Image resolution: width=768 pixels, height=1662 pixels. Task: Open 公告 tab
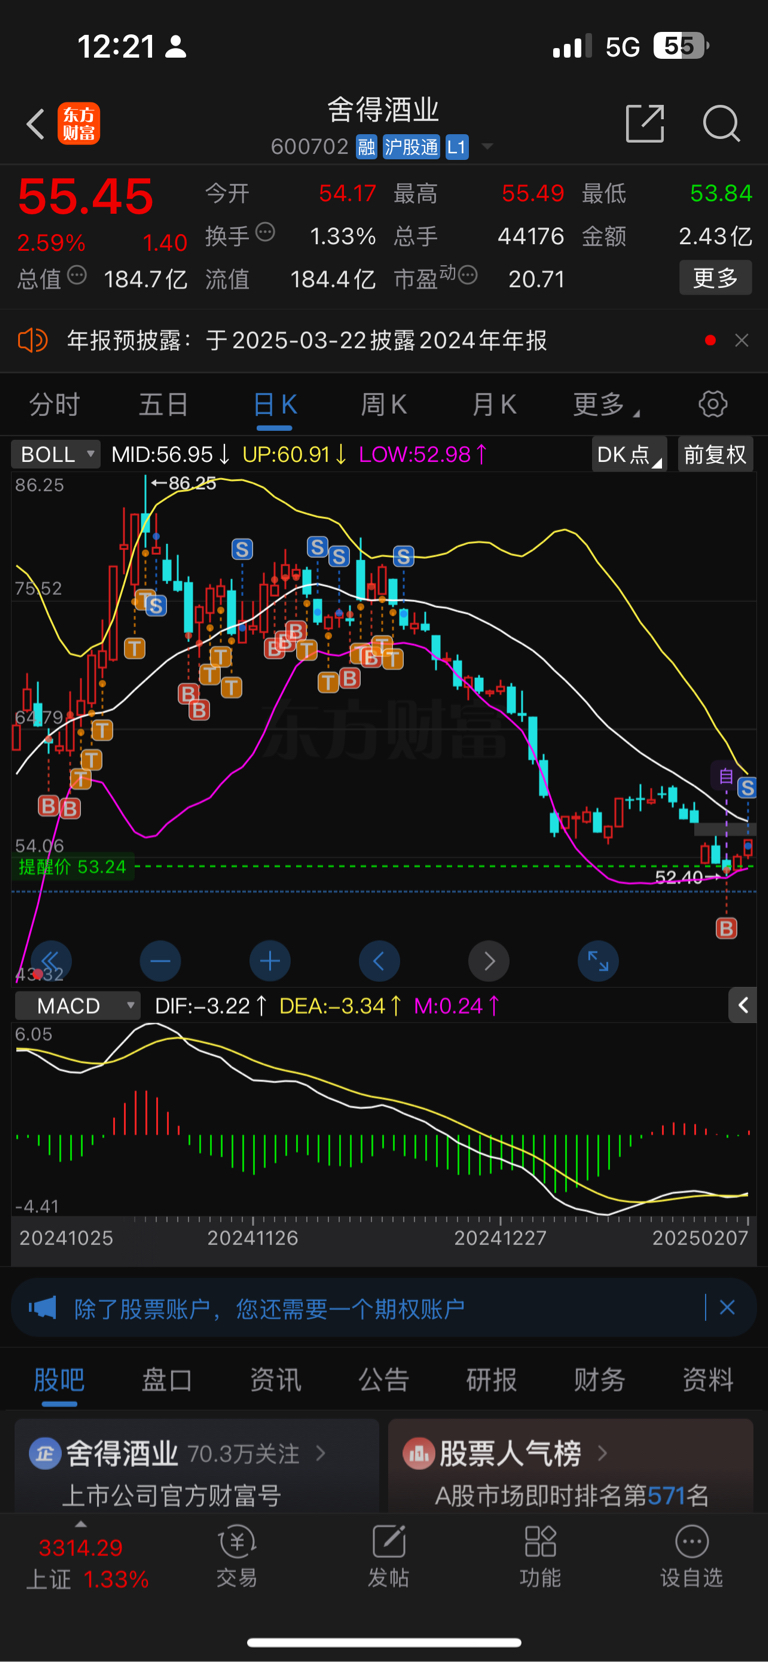click(x=384, y=1380)
